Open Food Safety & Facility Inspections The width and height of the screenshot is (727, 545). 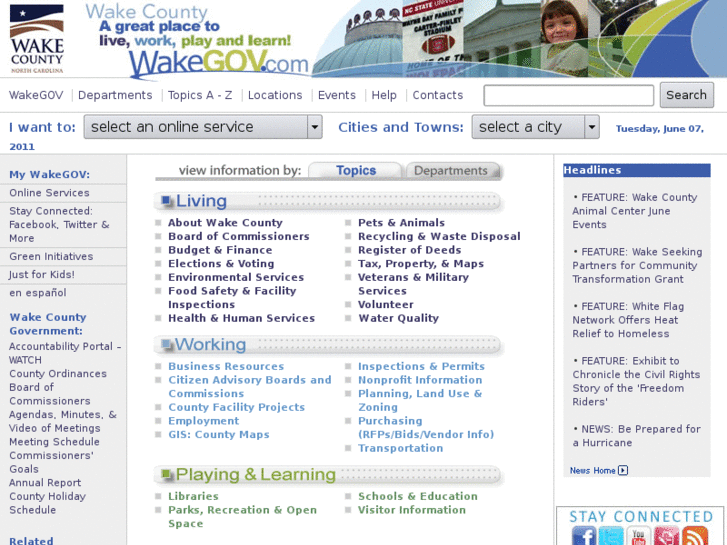coord(232,298)
